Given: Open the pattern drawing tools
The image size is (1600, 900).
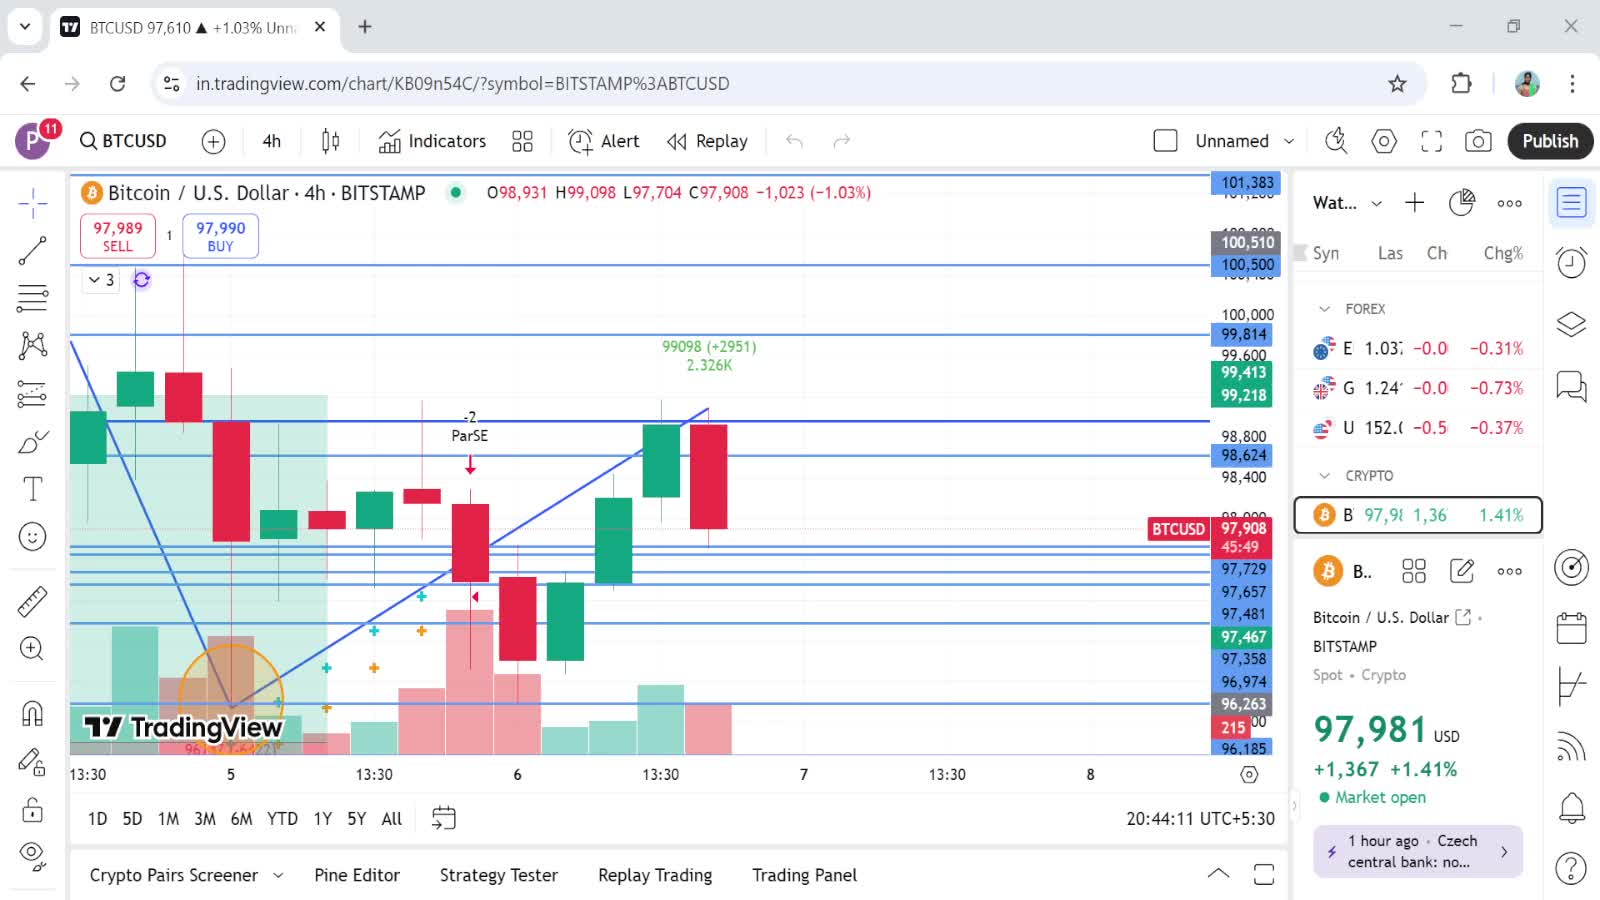Looking at the screenshot, I should pyautogui.click(x=33, y=346).
